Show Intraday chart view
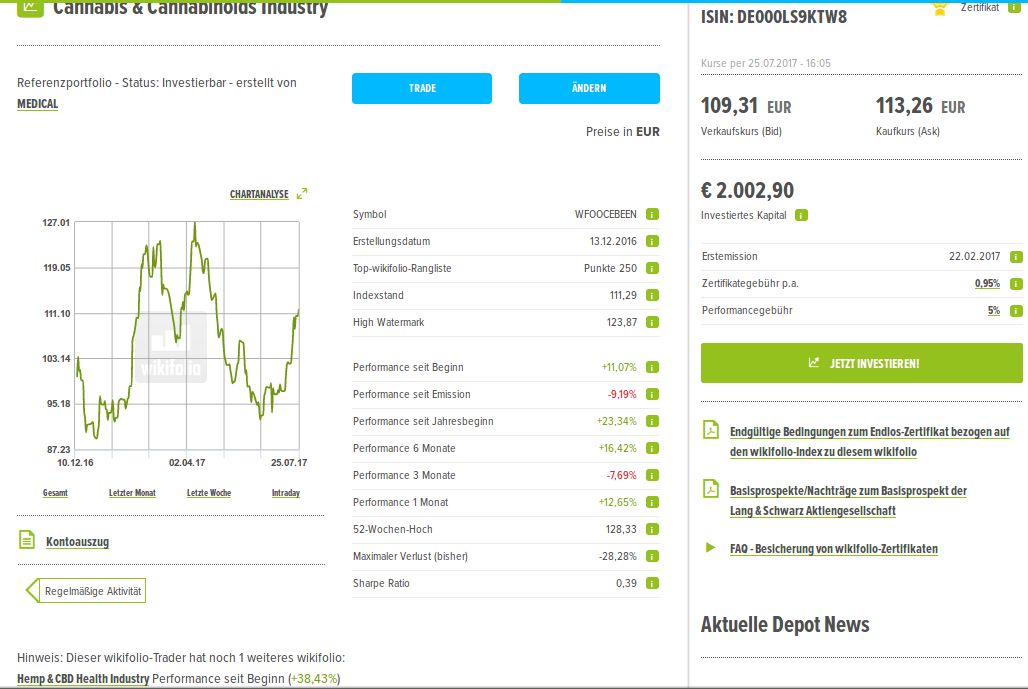Screen dimensions: 1028x689 point(285,493)
